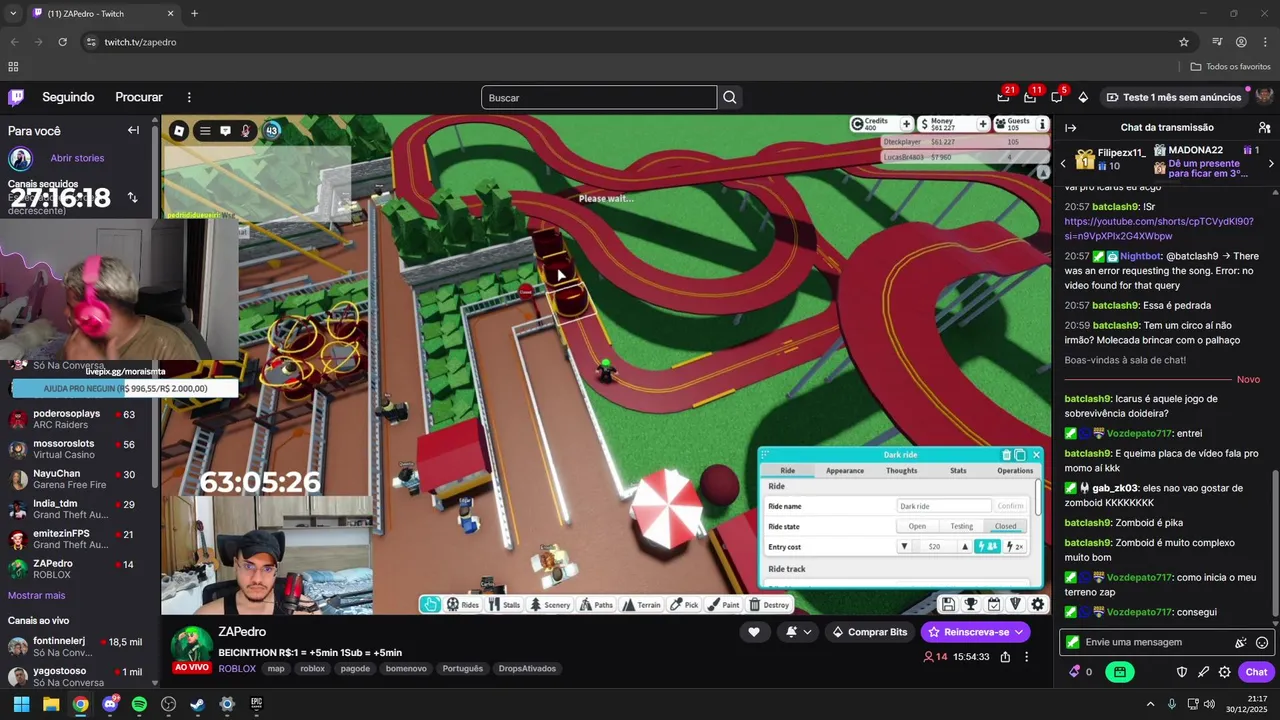
Task: Click Teste 1 mês sem anúncios
Action: (x=1174, y=97)
